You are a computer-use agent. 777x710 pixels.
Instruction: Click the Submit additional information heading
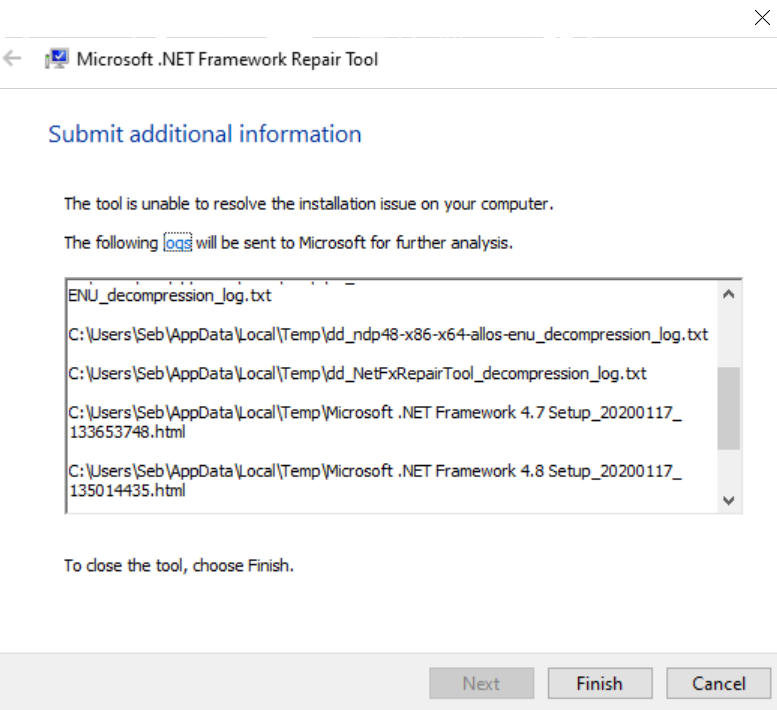[x=205, y=134]
